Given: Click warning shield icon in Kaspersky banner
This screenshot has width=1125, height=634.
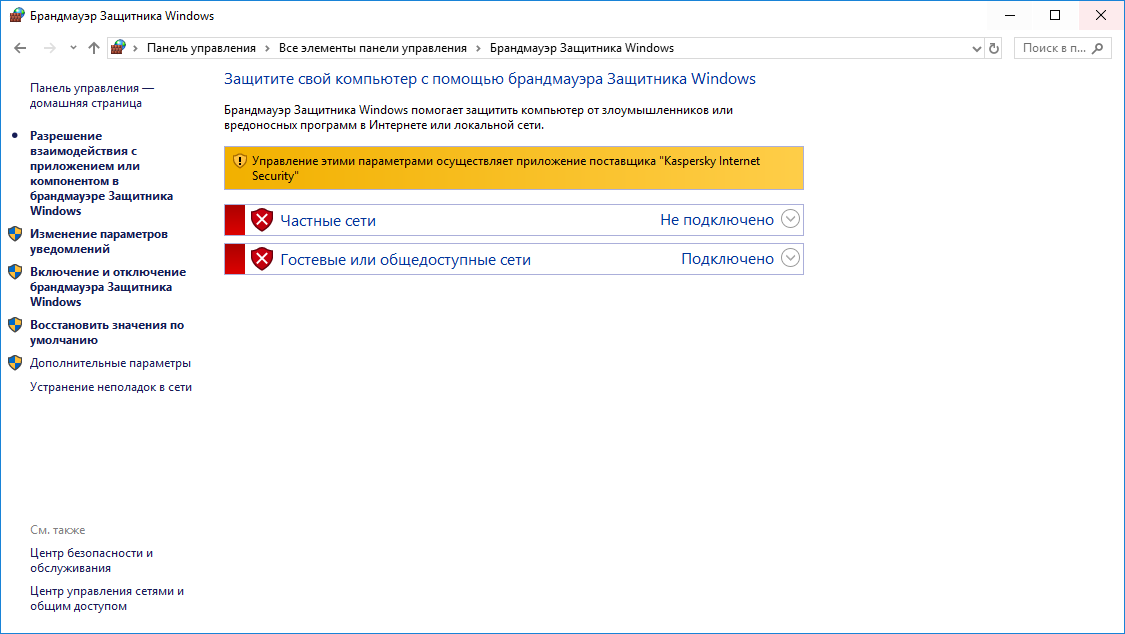Looking at the screenshot, I should click(240, 161).
